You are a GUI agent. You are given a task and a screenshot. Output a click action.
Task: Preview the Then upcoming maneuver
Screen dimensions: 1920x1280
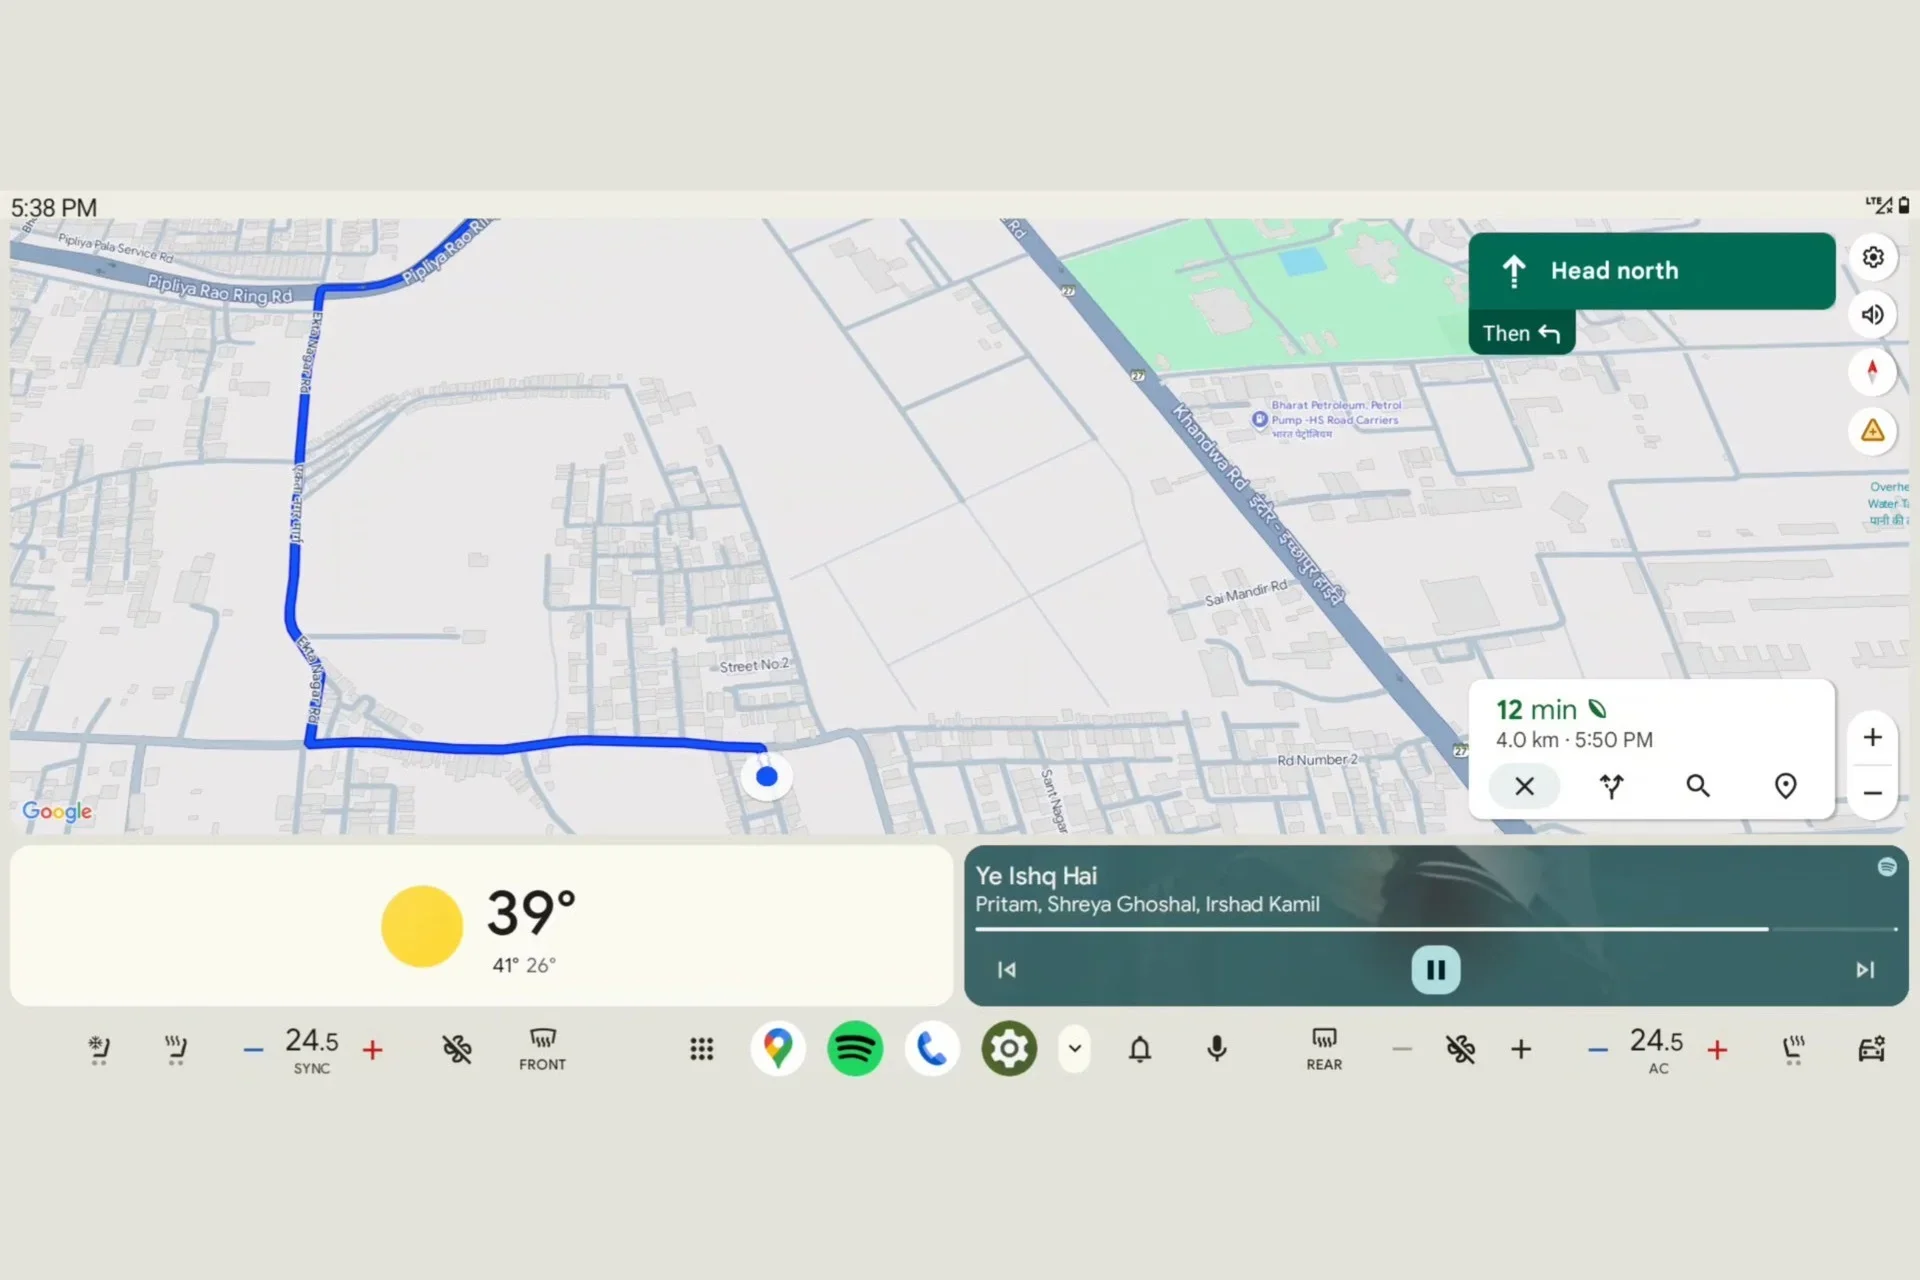tap(1520, 333)
